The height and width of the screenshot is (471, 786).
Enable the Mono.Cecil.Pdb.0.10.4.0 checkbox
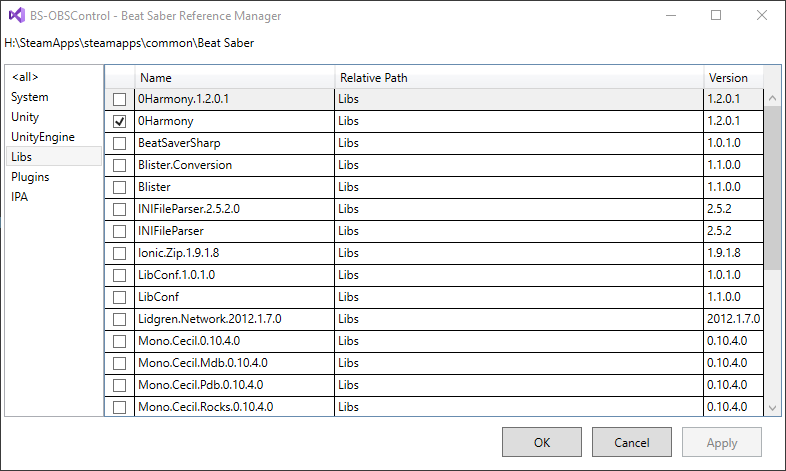coord(119,386)
